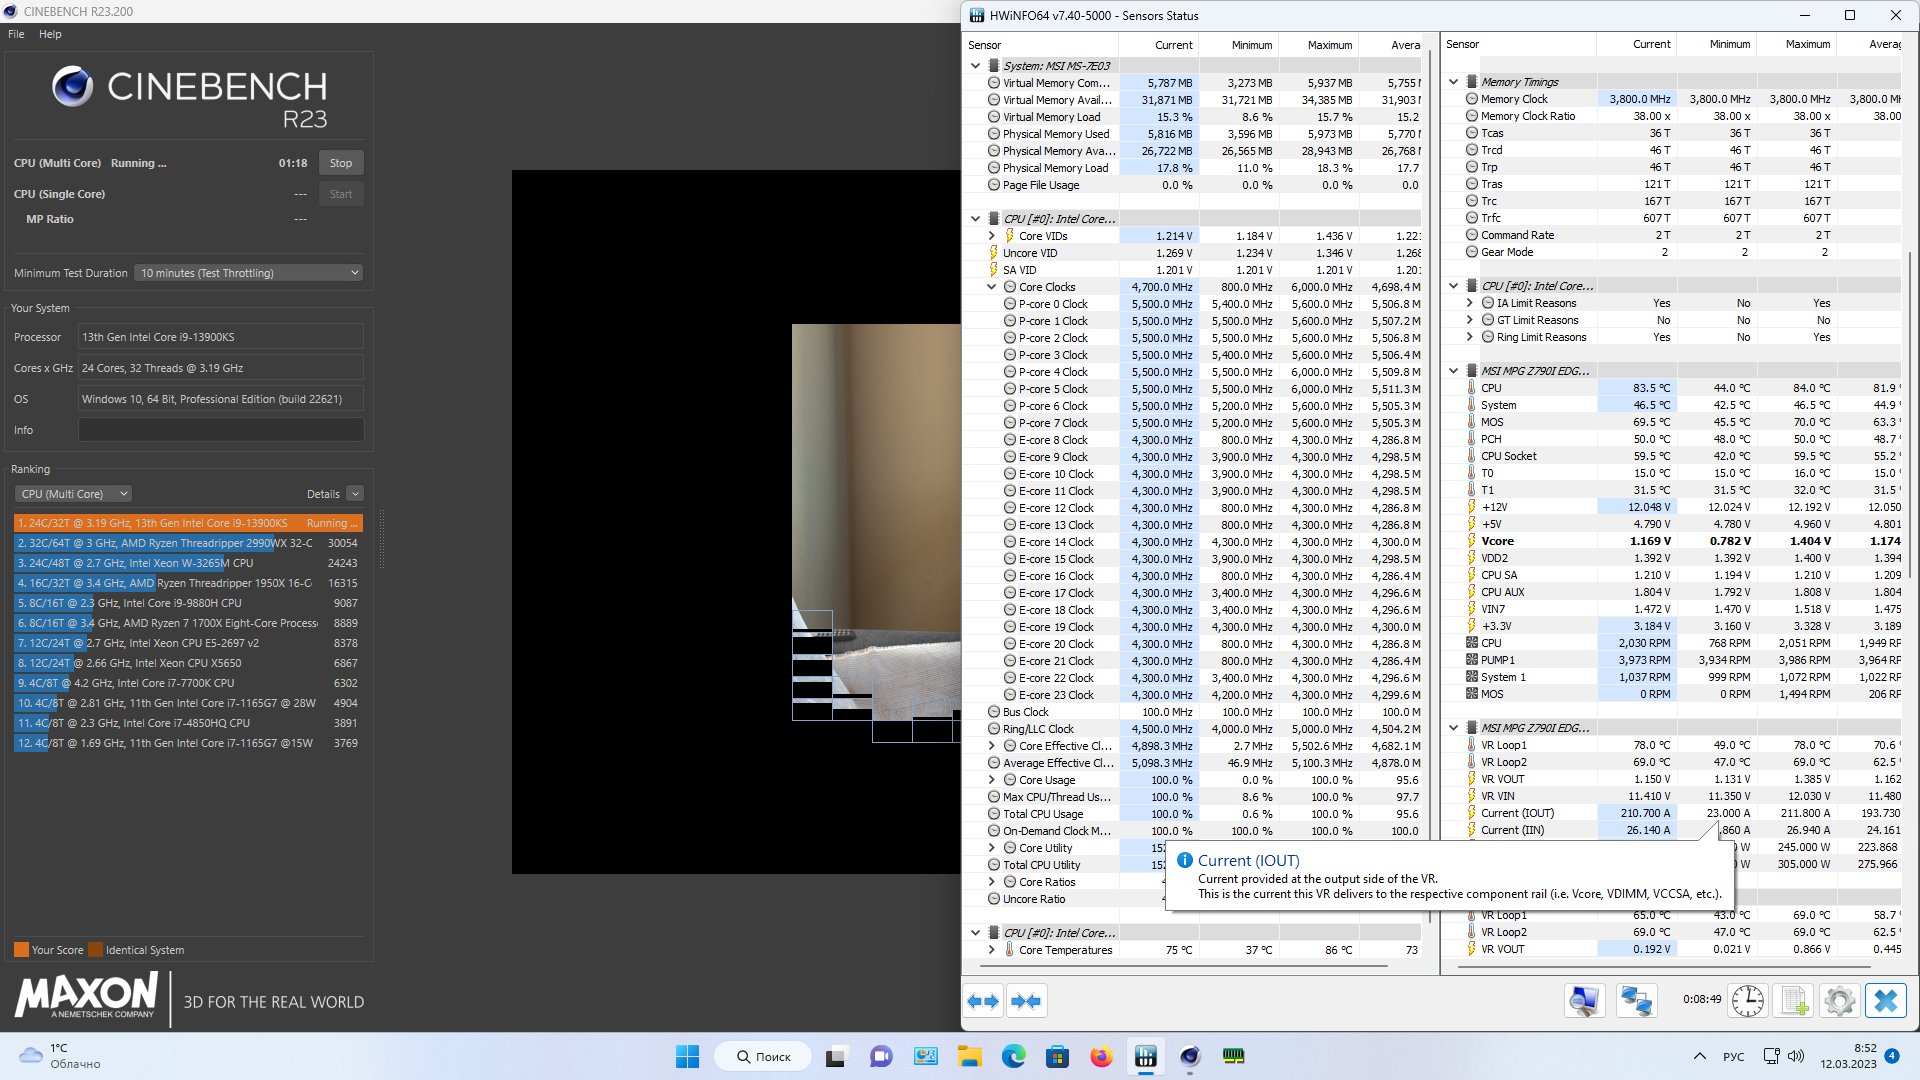The height and width of the screenshot is (1080, 1920).
Task: Open the Minimum Test Duration dropdown
Action: [248, 273]
